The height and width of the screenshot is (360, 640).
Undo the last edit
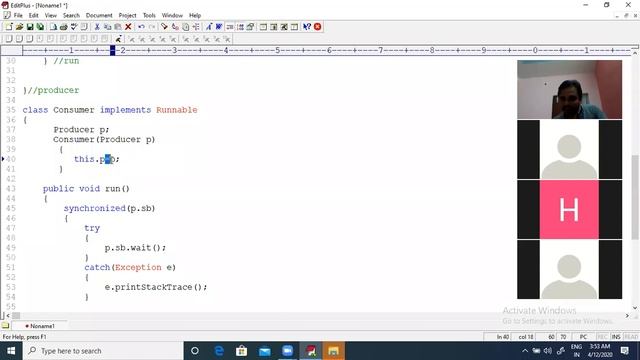(x=141, y=27)
